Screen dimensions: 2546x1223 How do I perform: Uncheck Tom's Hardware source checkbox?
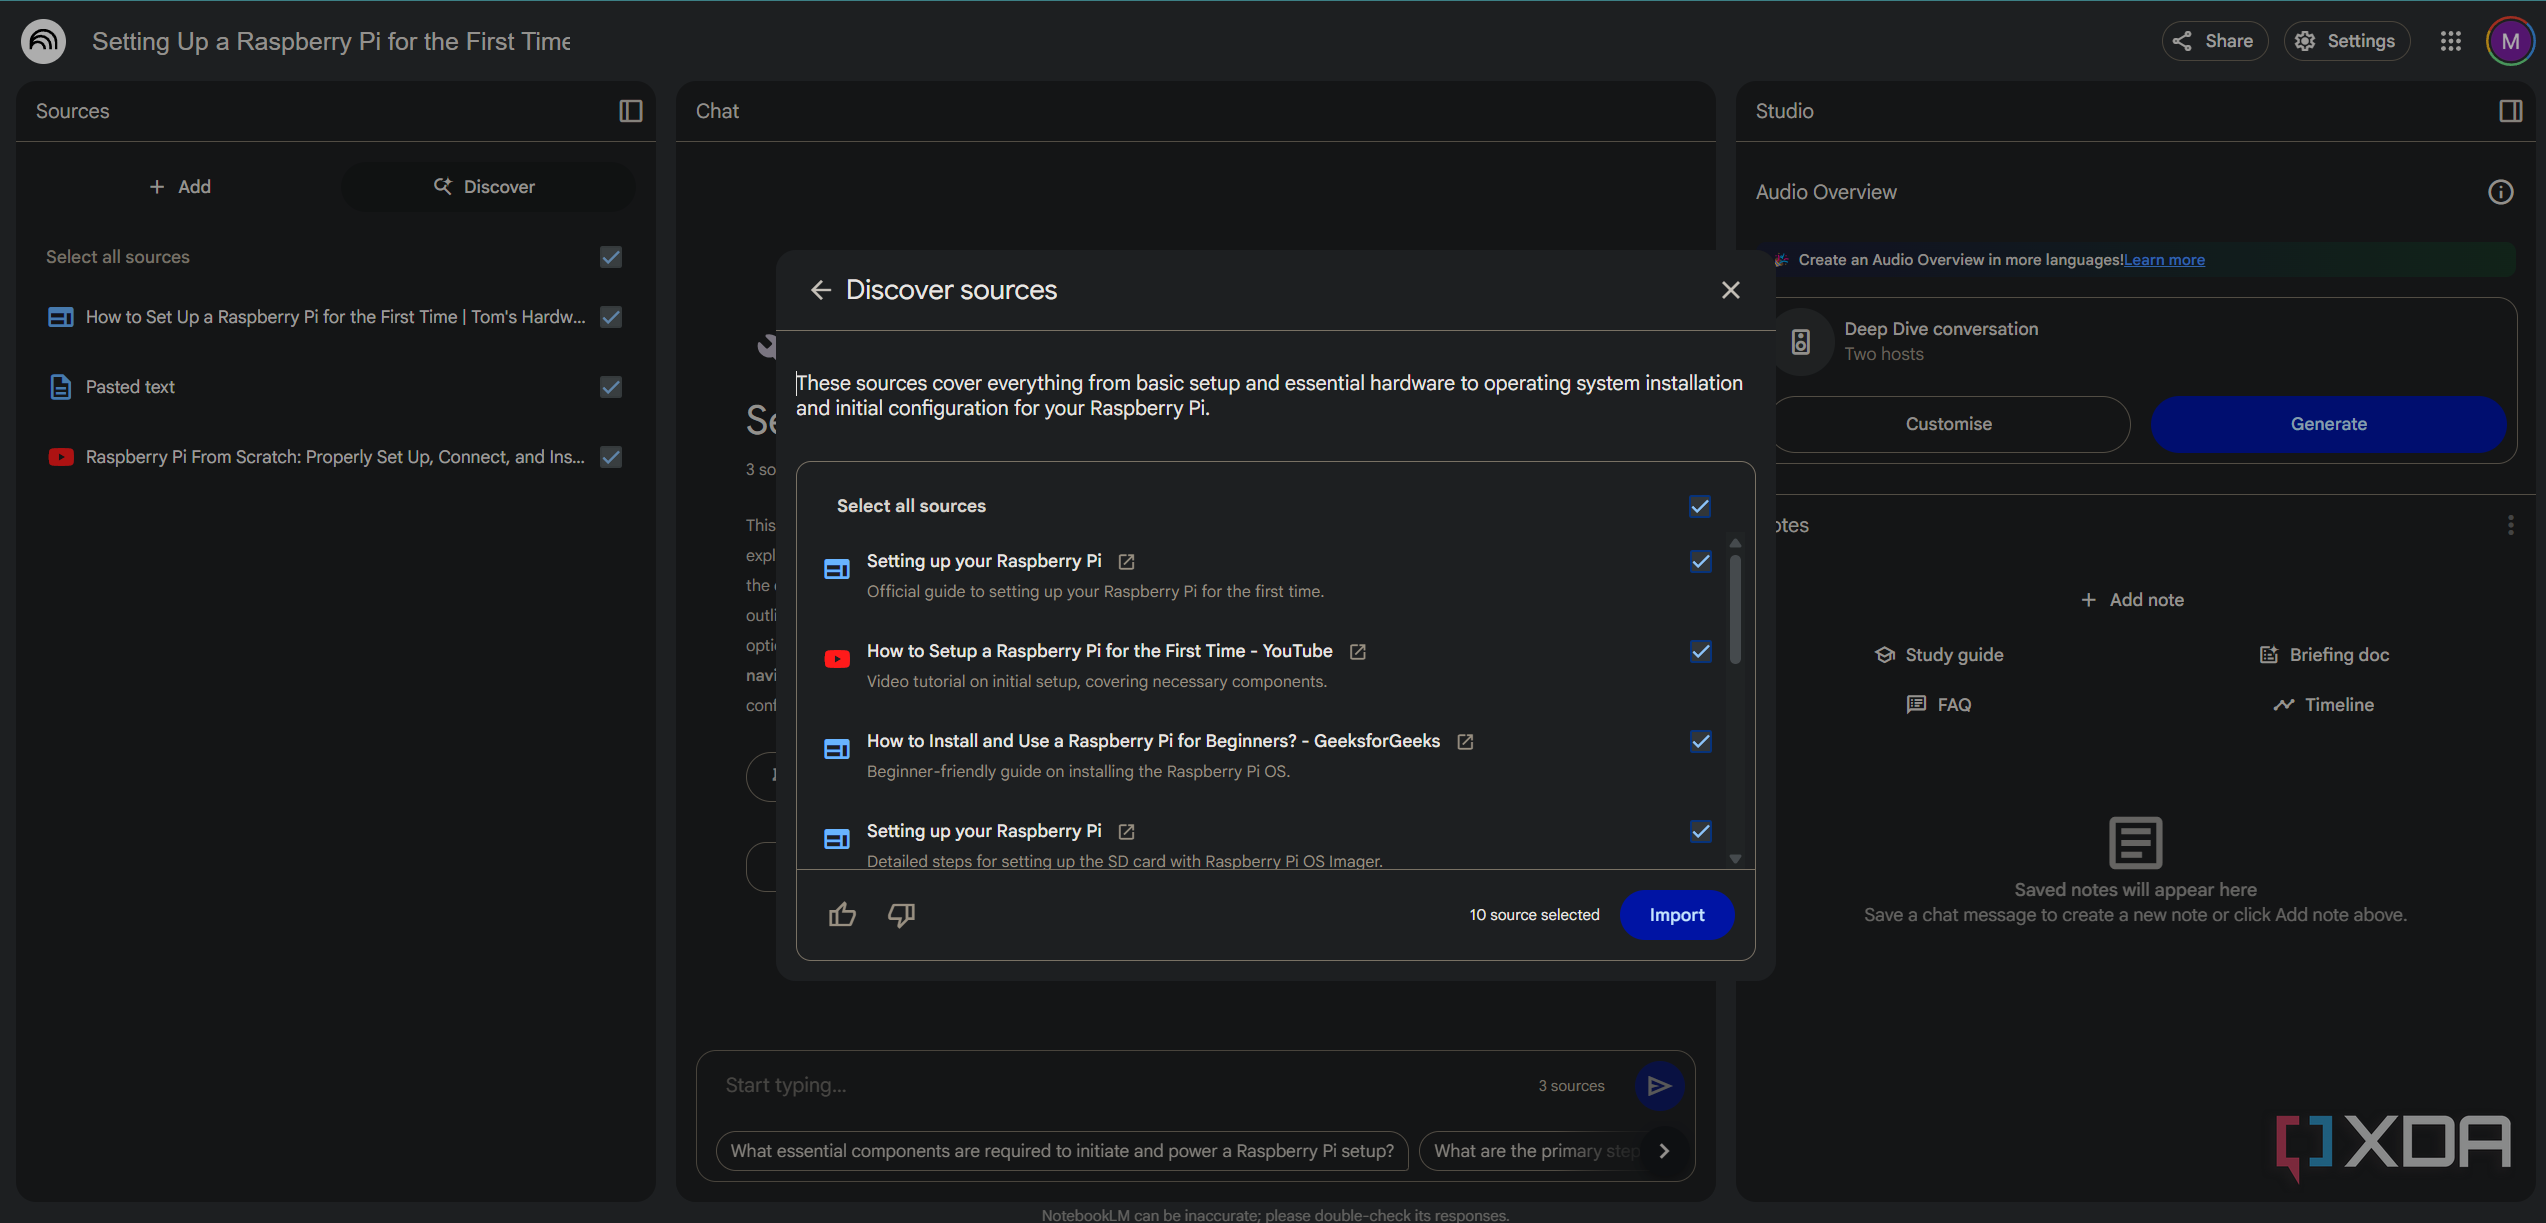tap(611, 317)
